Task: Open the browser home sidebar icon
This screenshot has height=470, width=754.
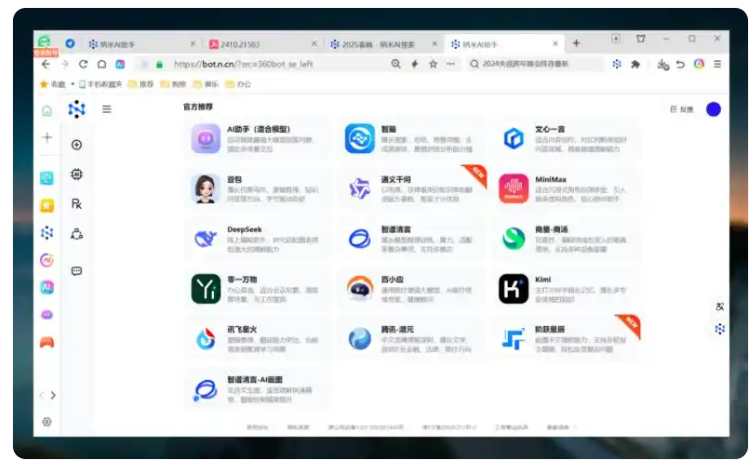Action: (x=47, y=111)
